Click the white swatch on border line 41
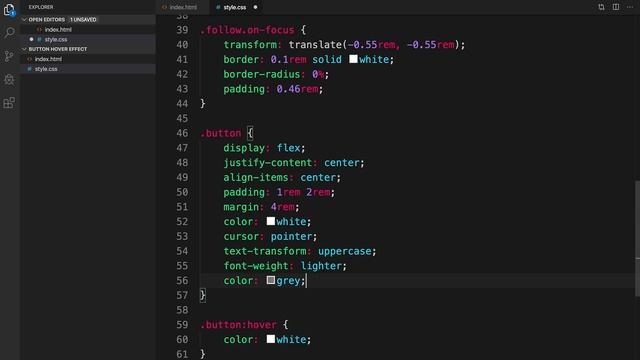This screenshot has height=360, width=640. [x=353, y=59]
